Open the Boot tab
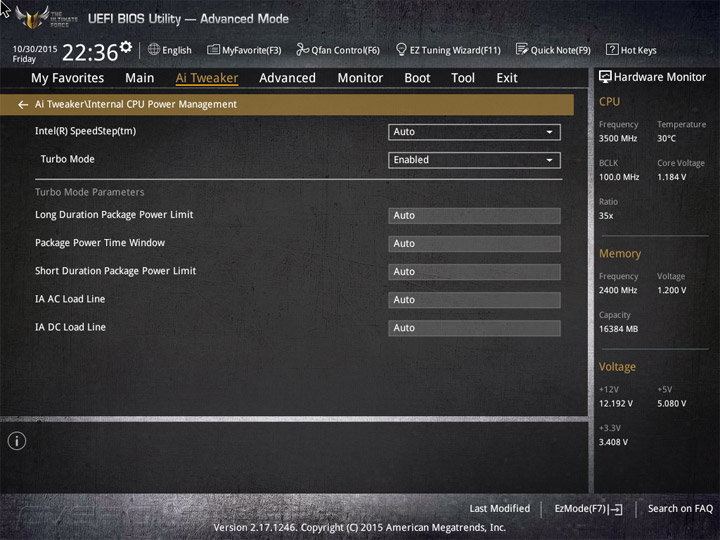This screenshot has height=540, width=720. (x=417, y=78)
